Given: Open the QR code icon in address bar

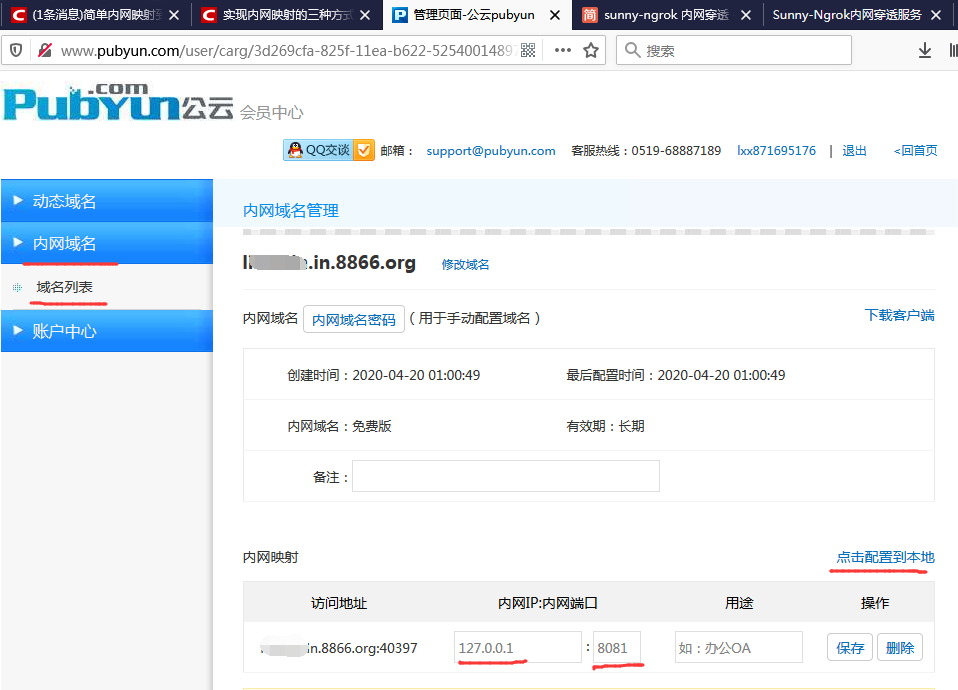Looking at the screenshot, I should pos(528,50).
